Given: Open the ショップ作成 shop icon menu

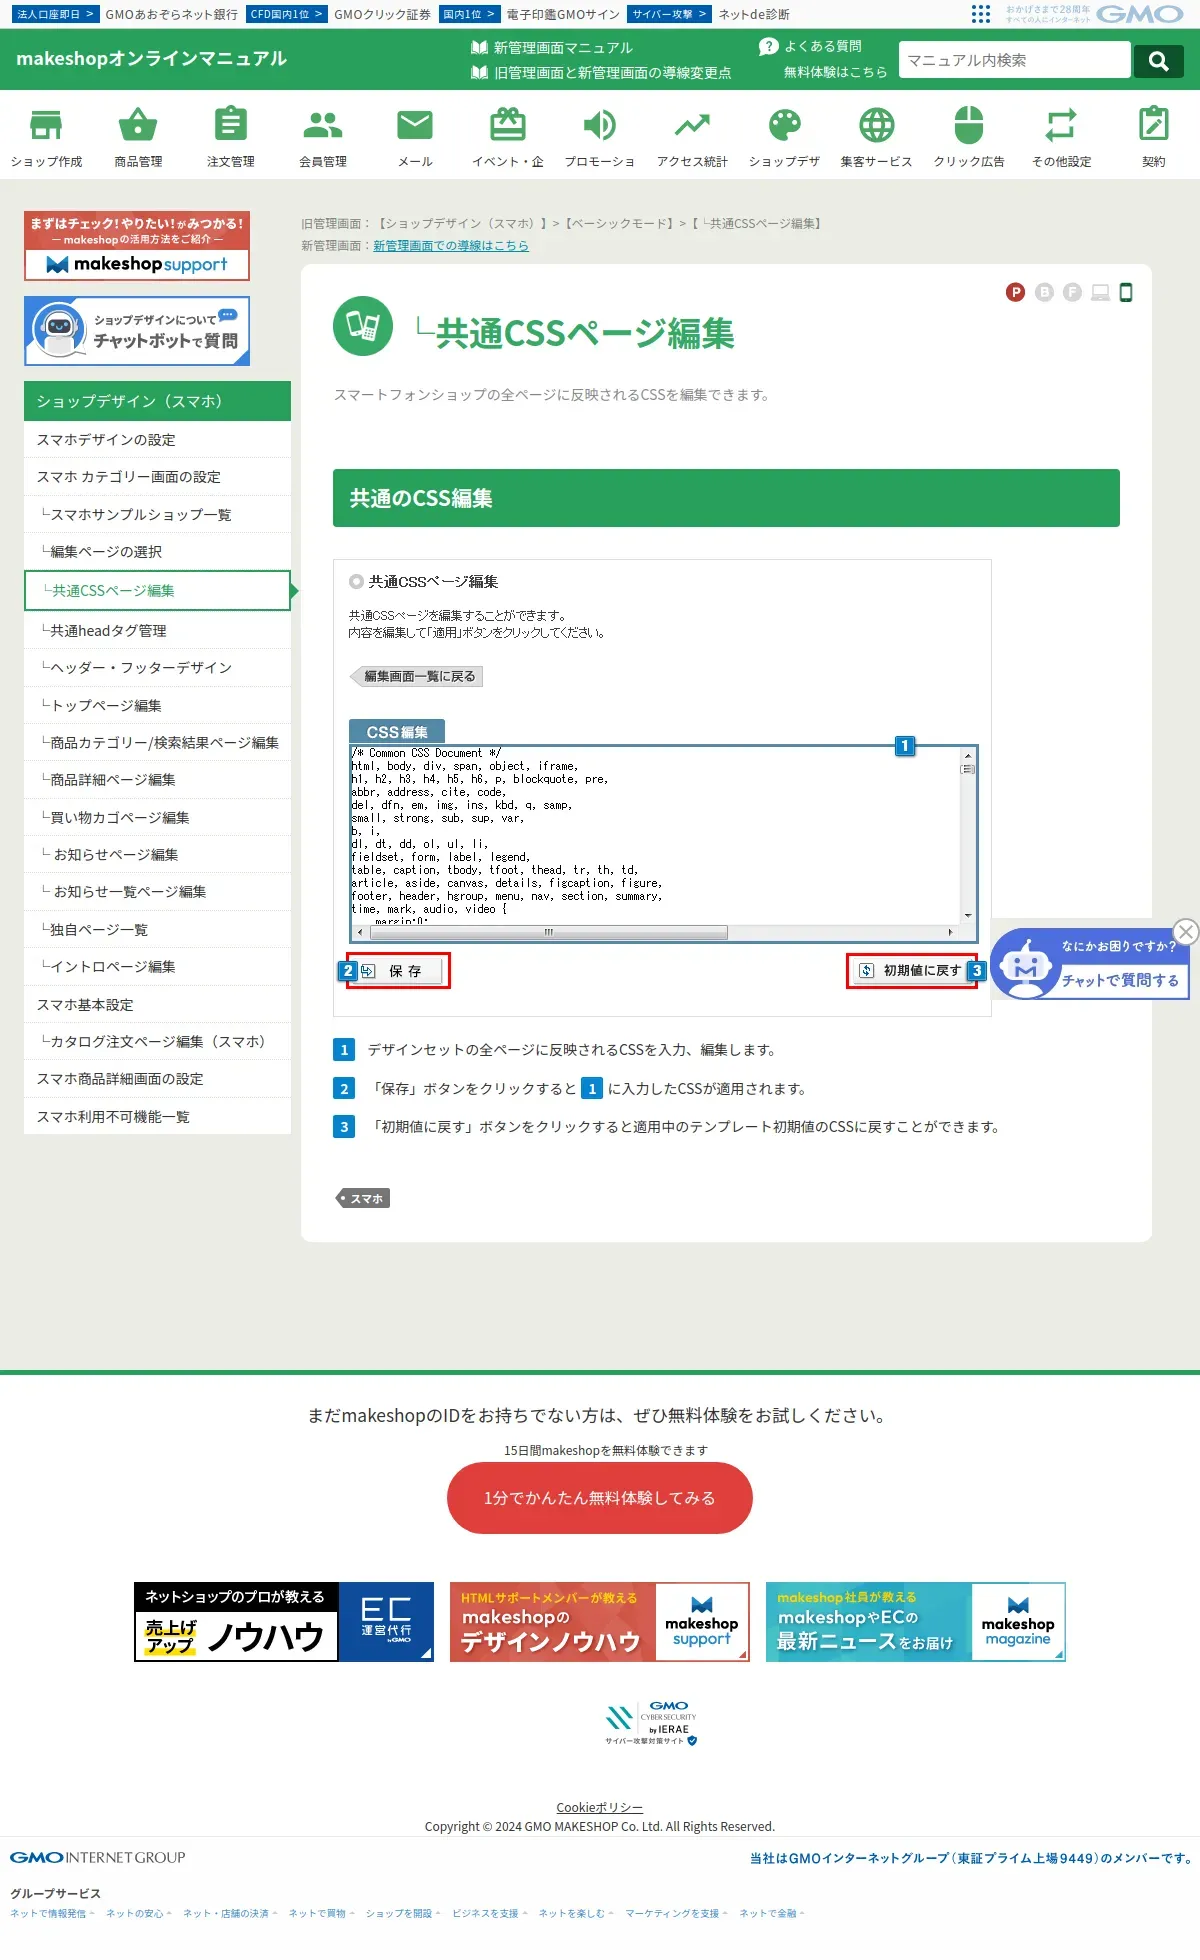Looking at the screenshot, I should [x=46, y=136].
